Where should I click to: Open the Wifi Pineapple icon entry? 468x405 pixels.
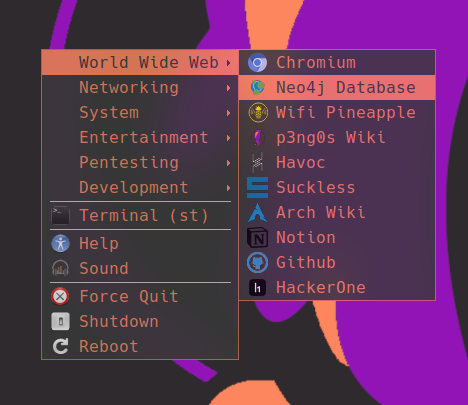click(x=258, y=113)
